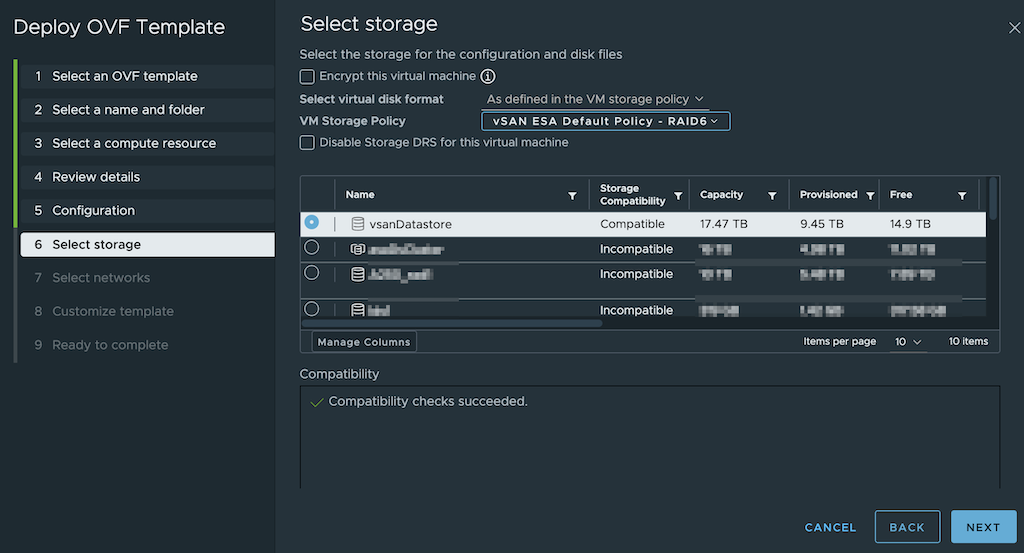Click the BACK button

click(907, 527)
